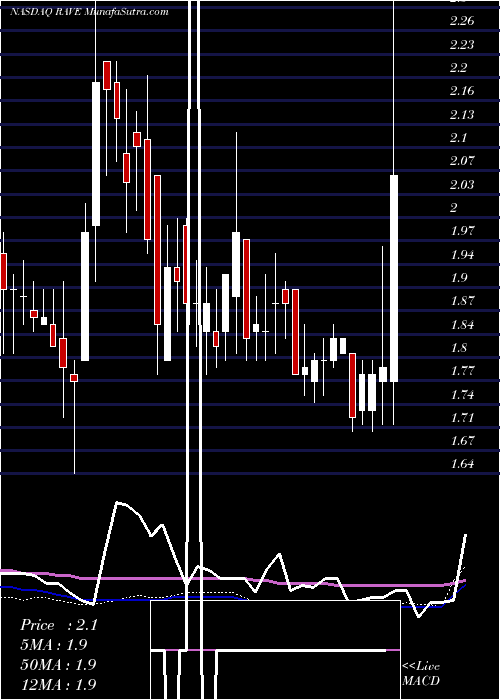Click the 2 price axis label
Screen dimensions: 500x700
coord(454,208)
